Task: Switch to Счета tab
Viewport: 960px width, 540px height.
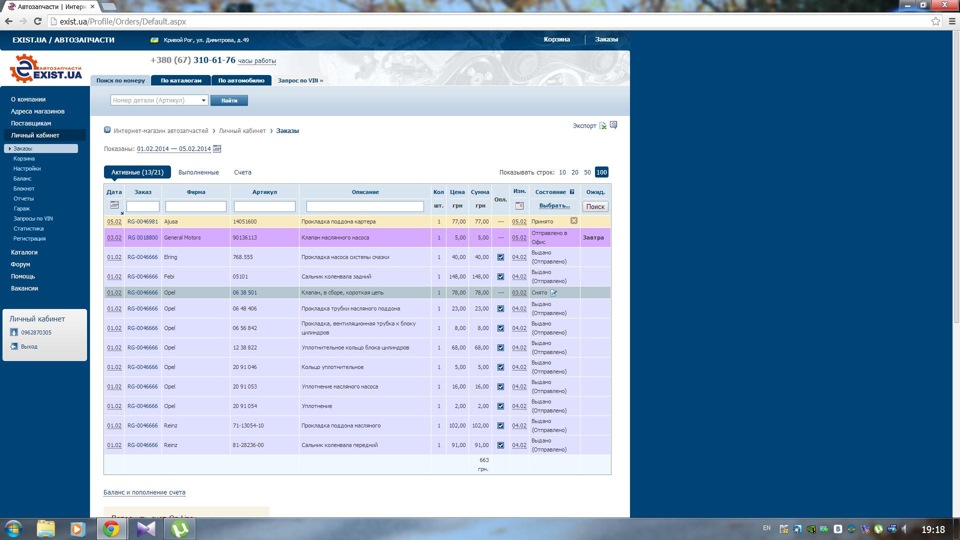Action: point(242,173)
